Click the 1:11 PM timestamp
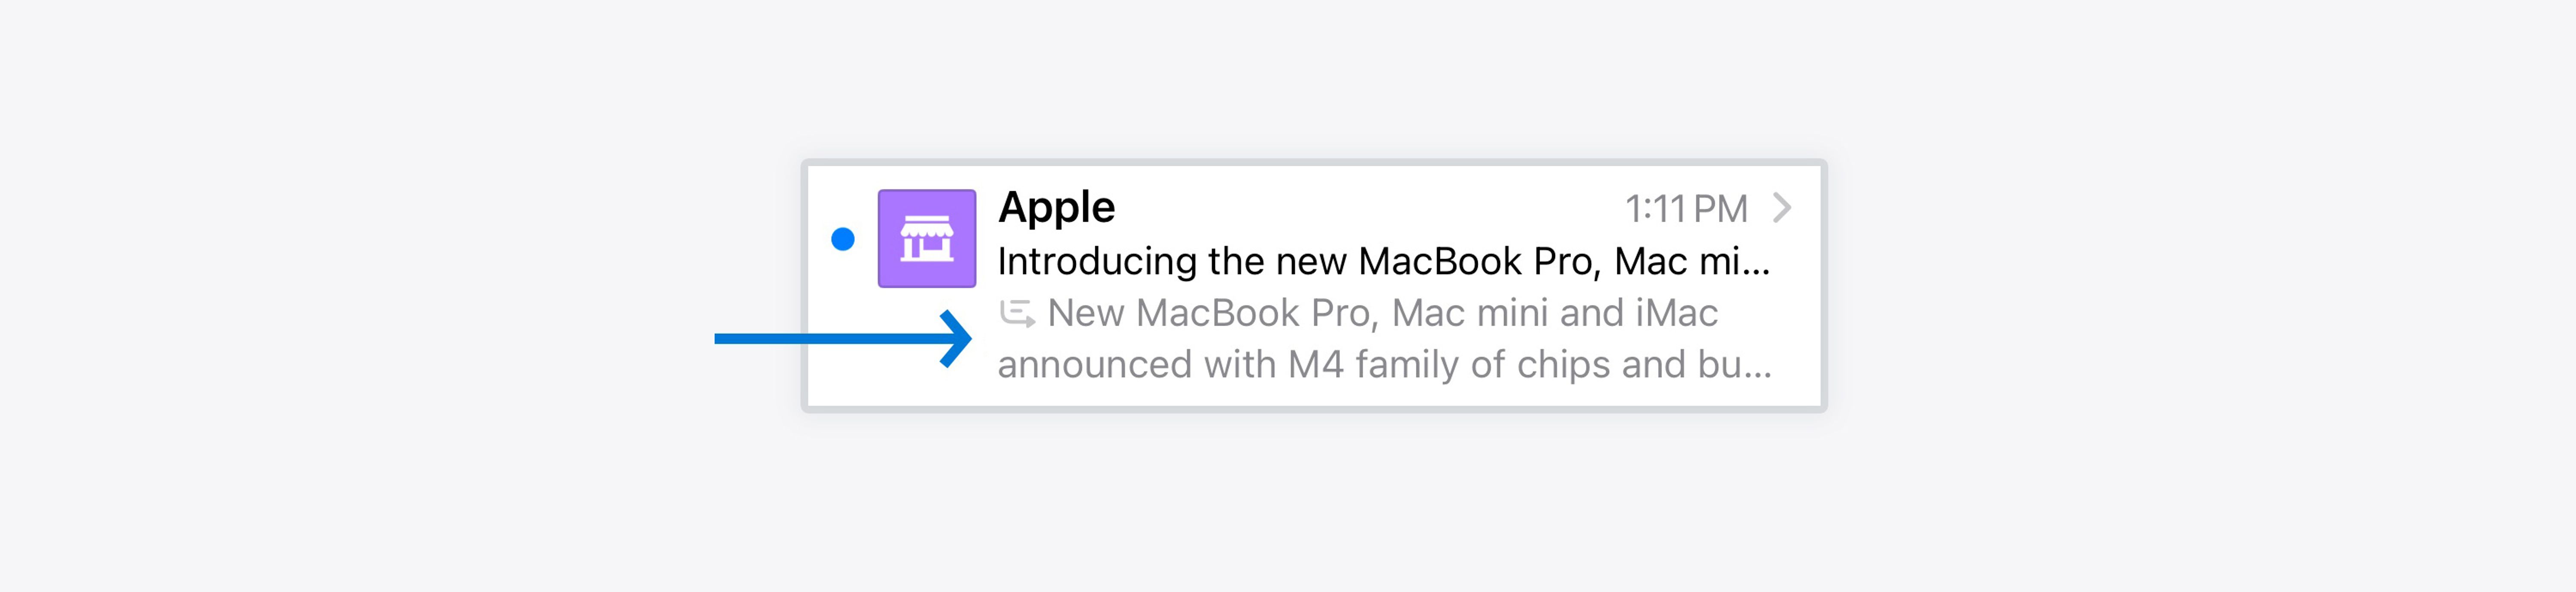 click(1686, 209)
